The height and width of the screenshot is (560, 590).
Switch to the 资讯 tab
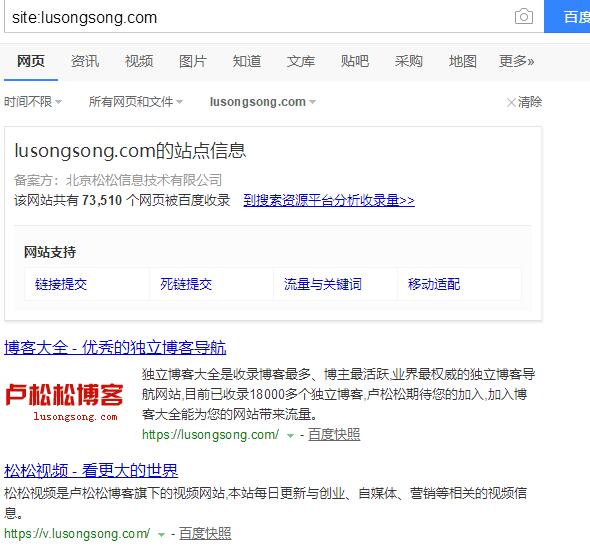pyautogui.click(x=85, y=61)
